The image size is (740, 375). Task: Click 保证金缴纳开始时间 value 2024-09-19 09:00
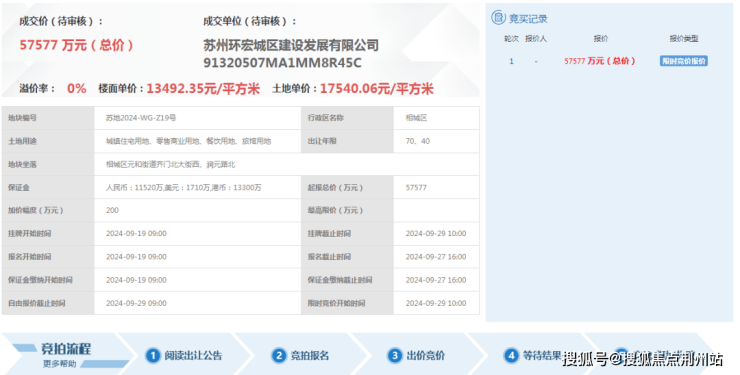pos(136,280)
